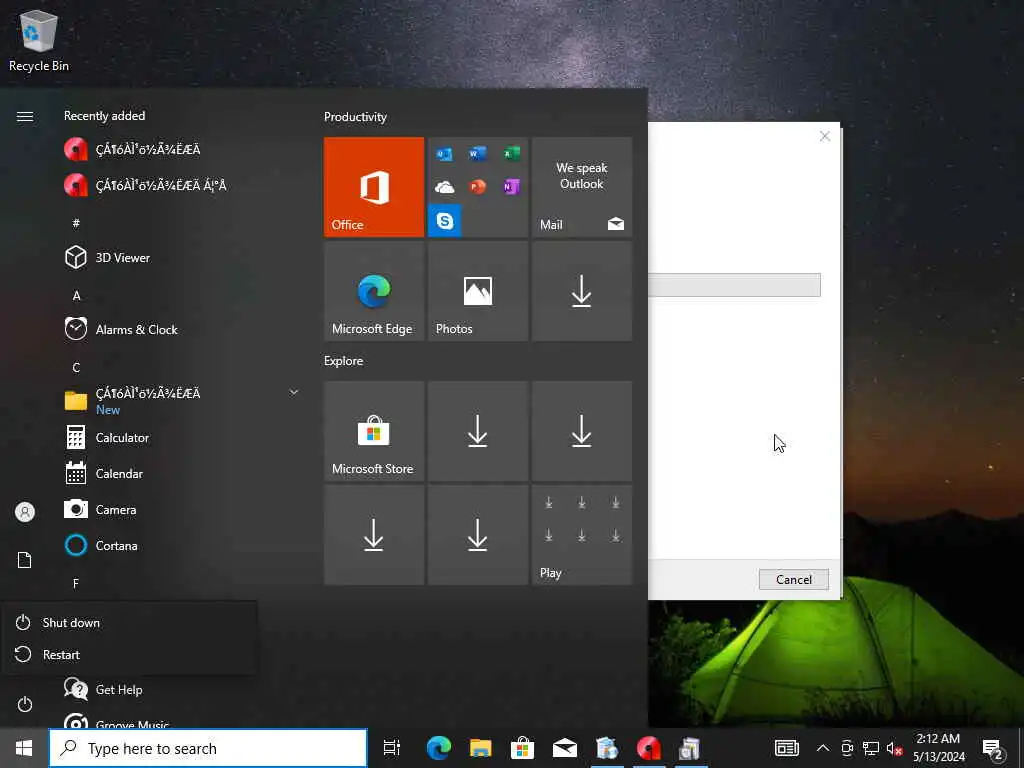Open the notification center
Image resolution: width=1024 pixels, height=768 pixels.
pos(993,749)
